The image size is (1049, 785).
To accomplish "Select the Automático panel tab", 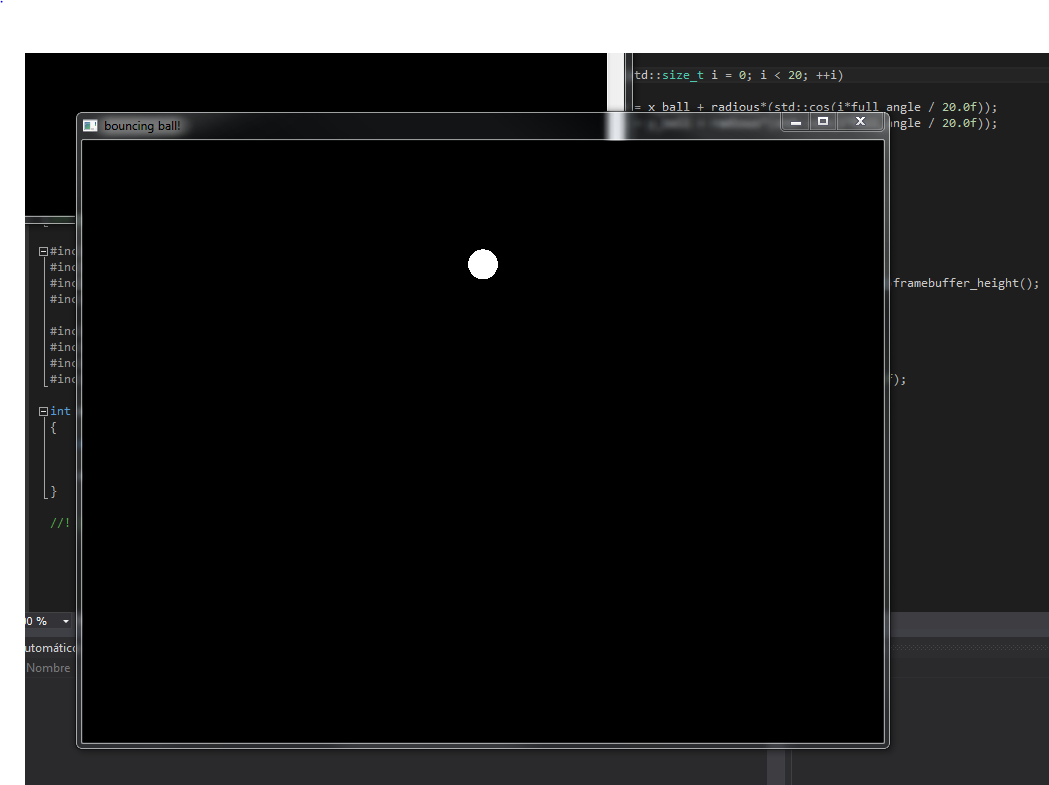I will coord(48,648).
